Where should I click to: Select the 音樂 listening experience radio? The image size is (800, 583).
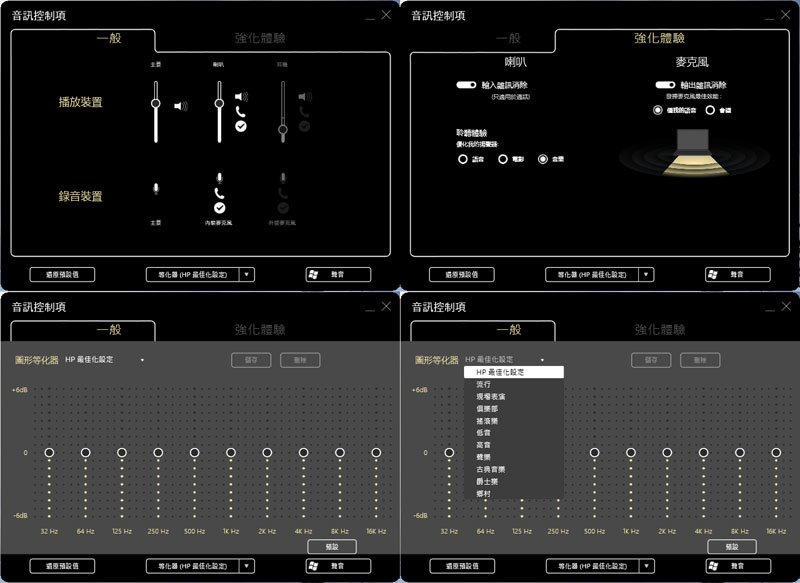click(543, 159)
